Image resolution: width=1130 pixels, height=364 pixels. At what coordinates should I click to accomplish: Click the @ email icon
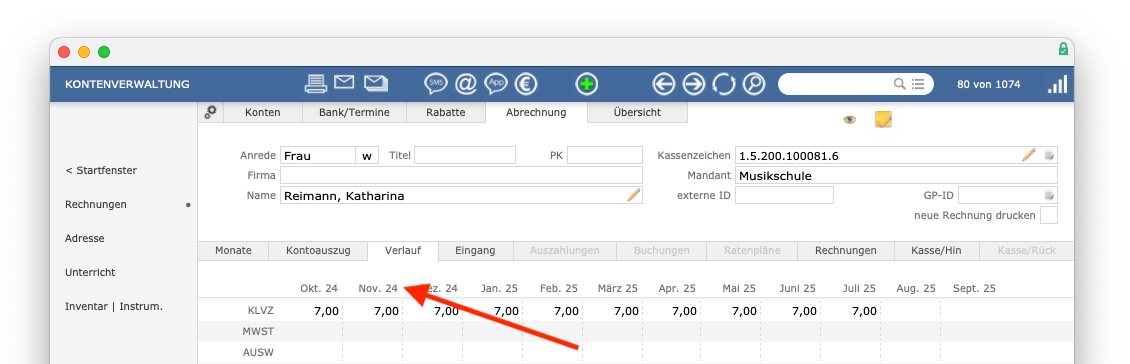click(466, 84)
